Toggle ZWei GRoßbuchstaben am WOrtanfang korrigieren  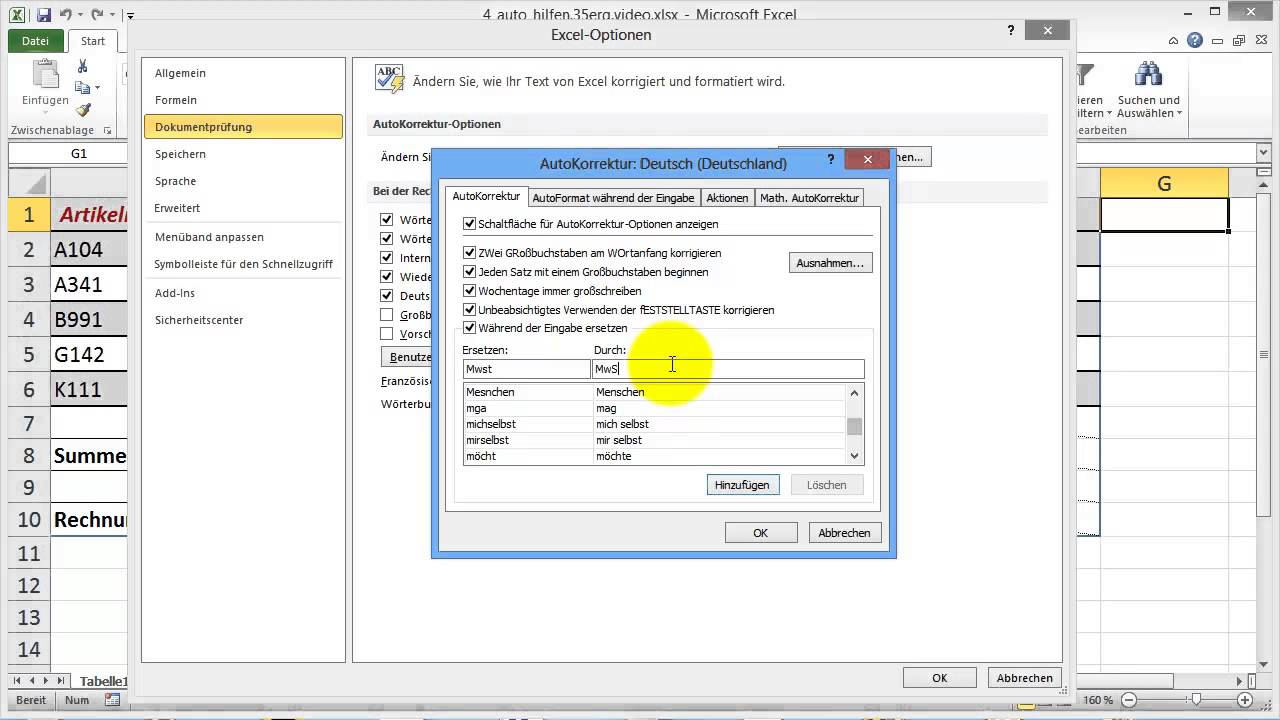pyautogui.click(x=470, y=253)
